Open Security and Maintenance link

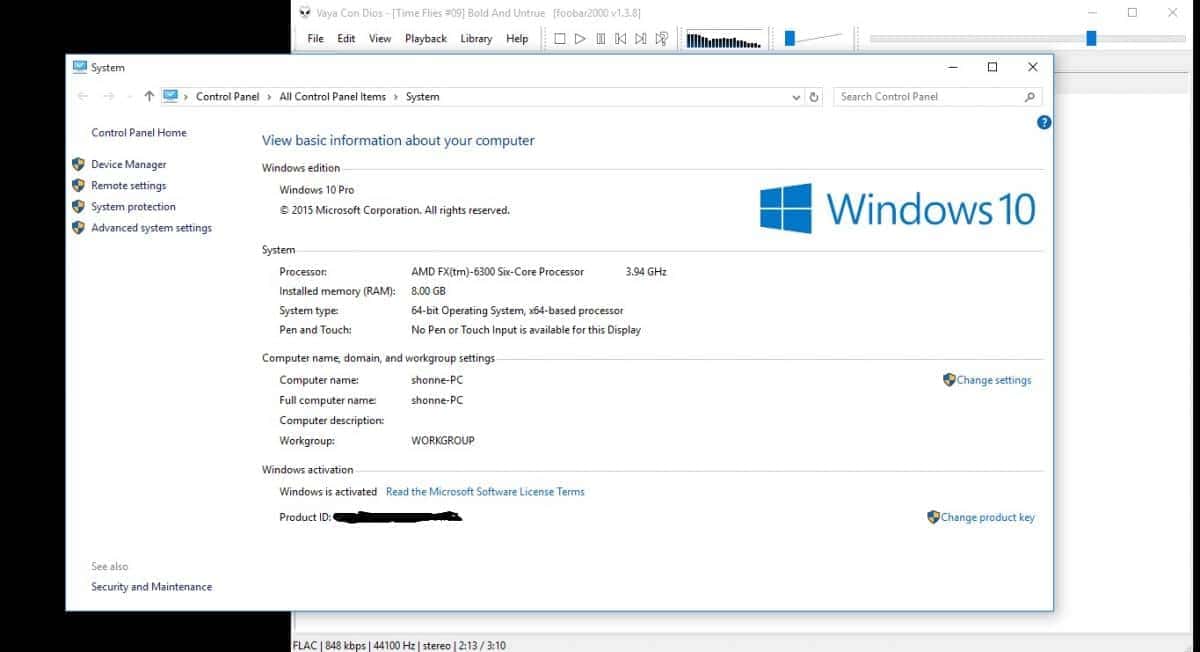pos(152,587)
